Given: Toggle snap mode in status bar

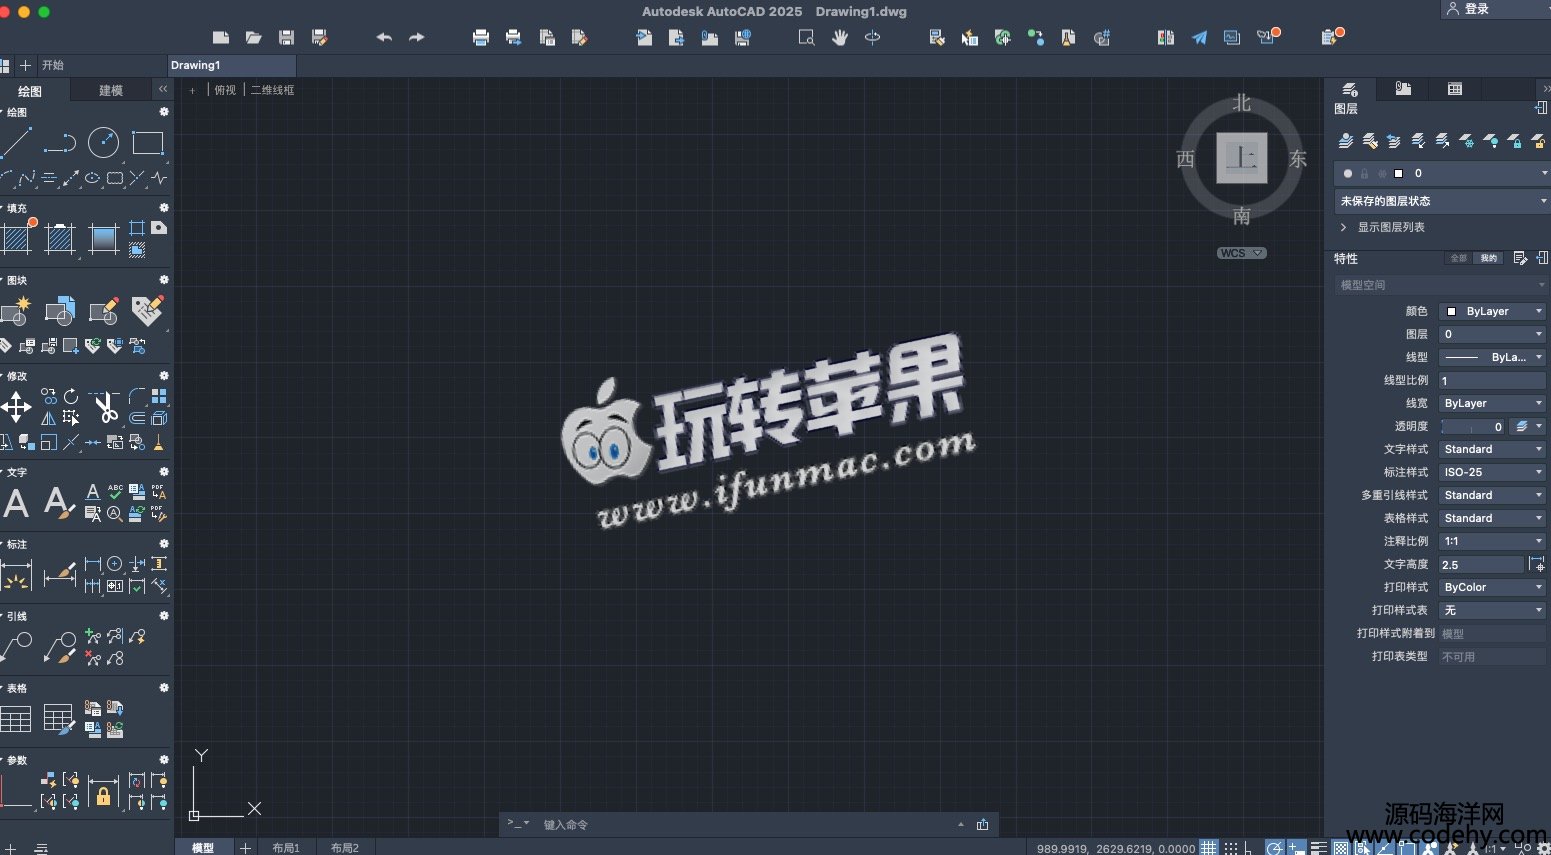Looking at the screenshot, I should click(1231, 848).
